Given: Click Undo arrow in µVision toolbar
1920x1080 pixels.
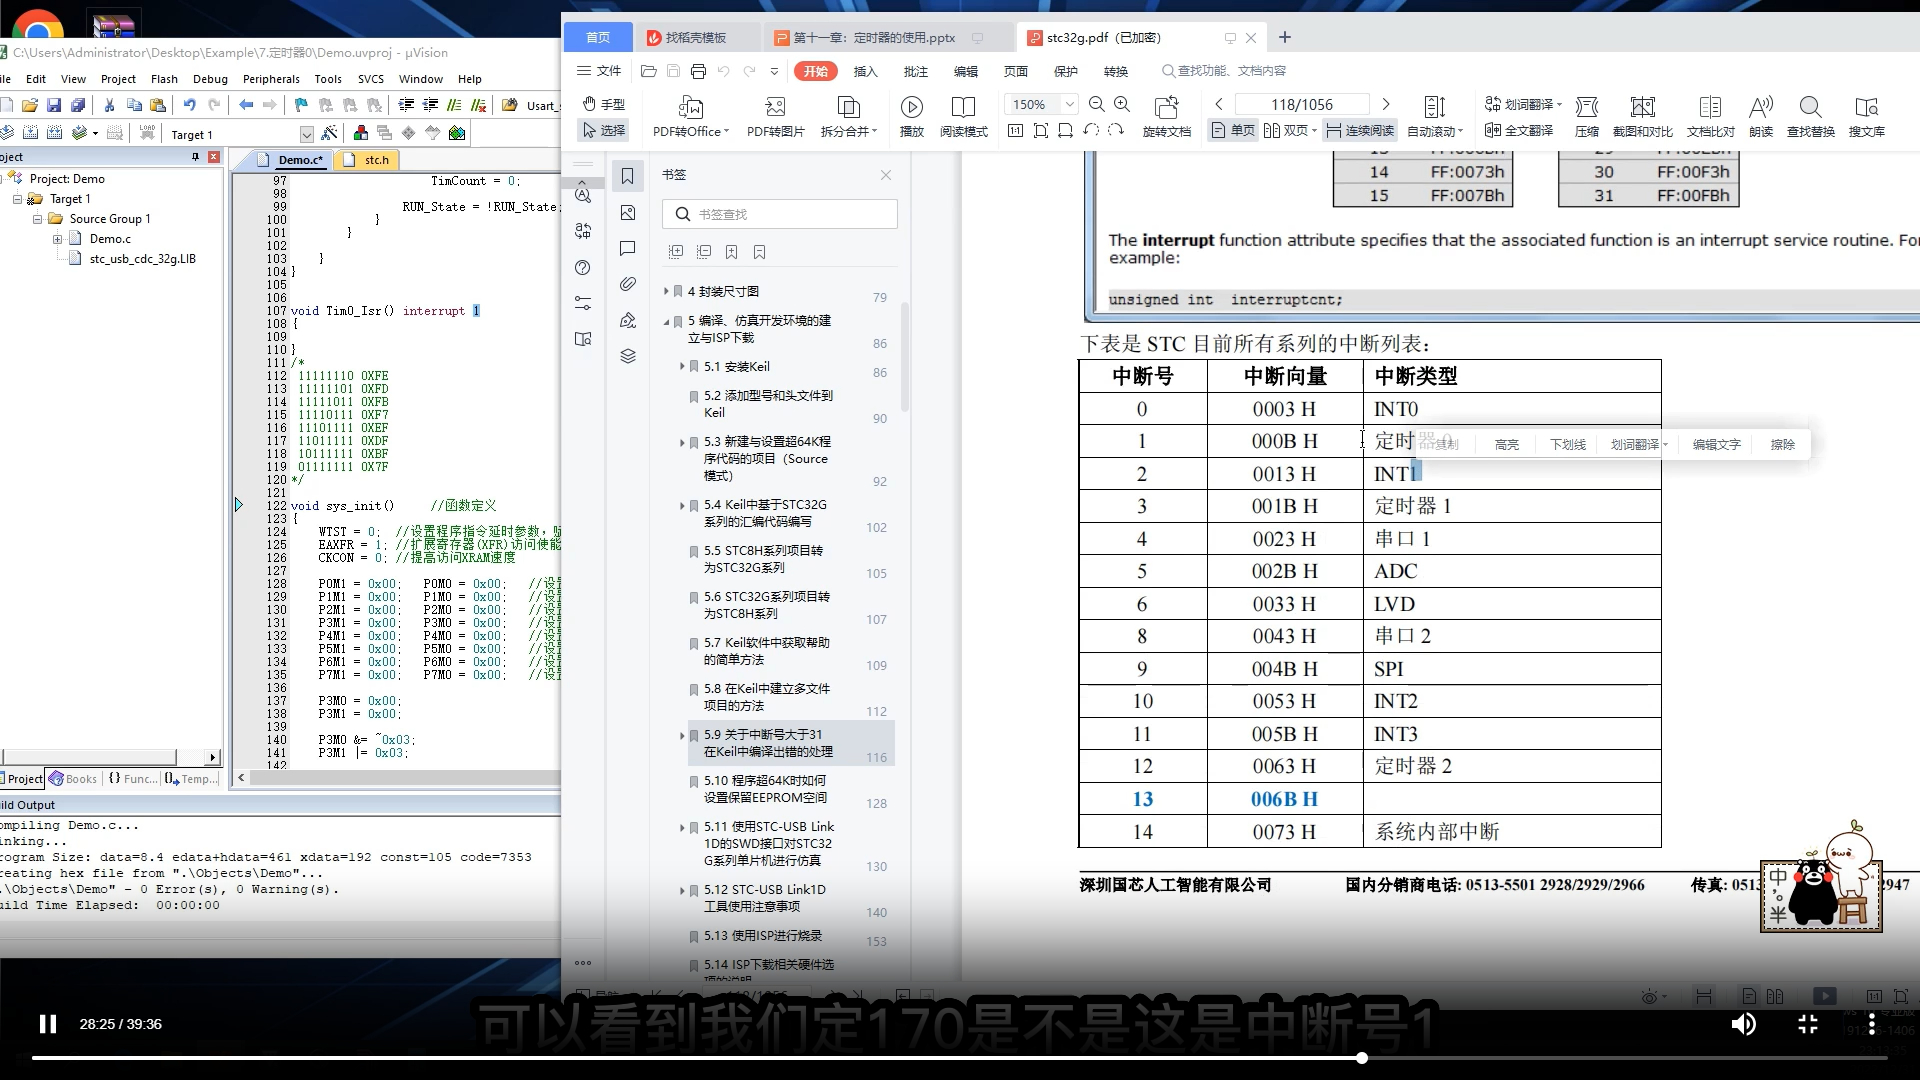Looking at the screenshot, I should point(190,105).
